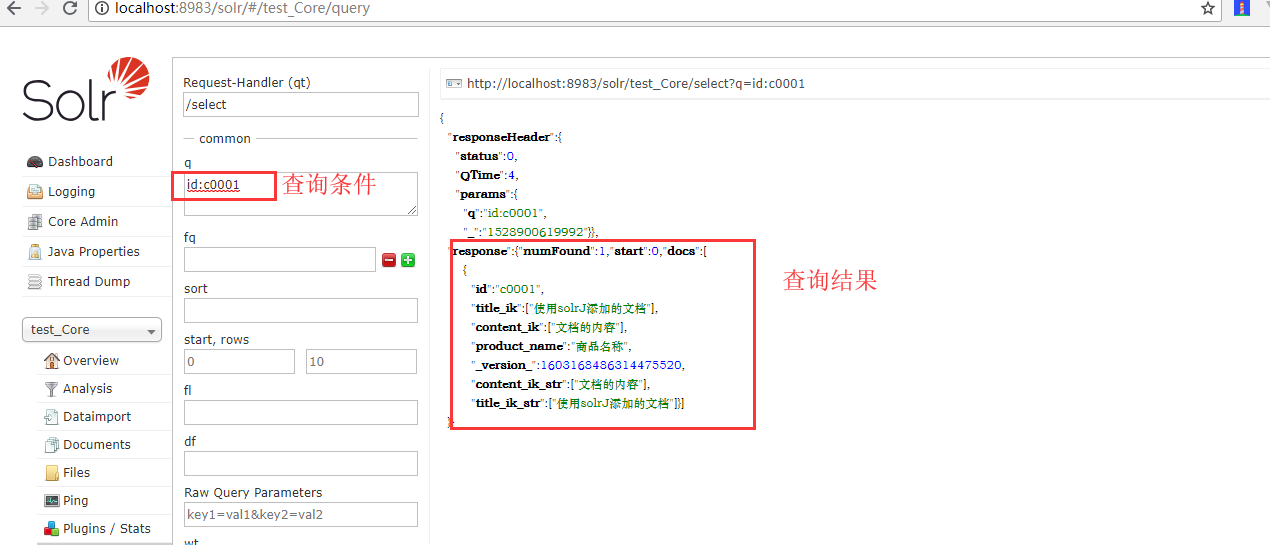Click the fl field list input
The width and height of the screenshot is (1270, 545).
click(x=301, y=412)
